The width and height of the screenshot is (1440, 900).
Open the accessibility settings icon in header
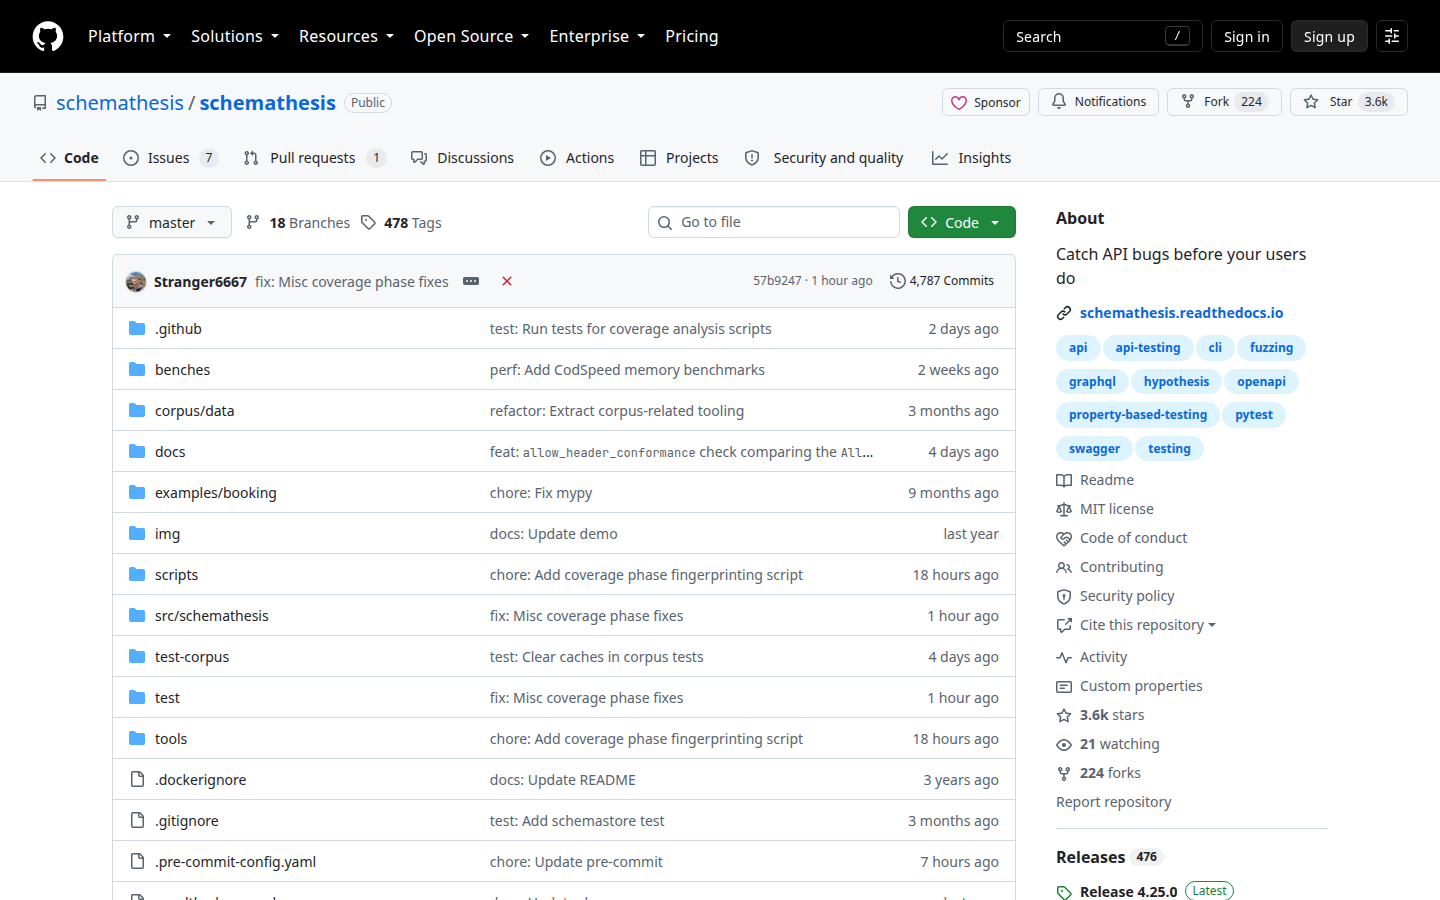1392,36
